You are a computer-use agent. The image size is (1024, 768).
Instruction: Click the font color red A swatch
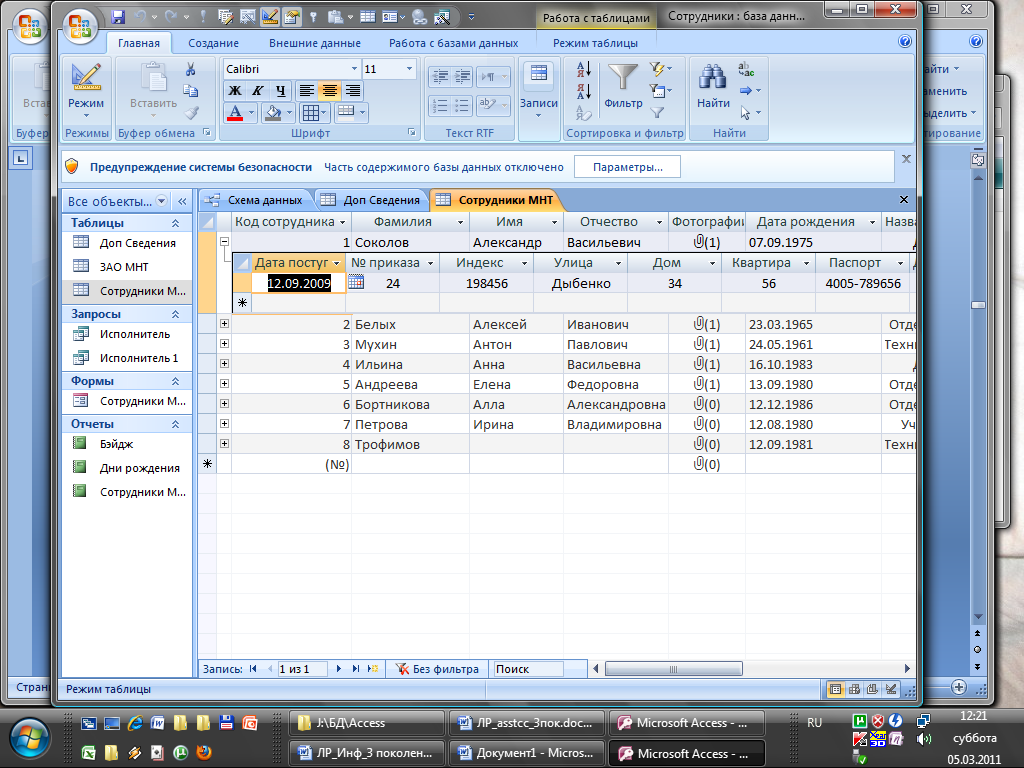coord(235,113)
